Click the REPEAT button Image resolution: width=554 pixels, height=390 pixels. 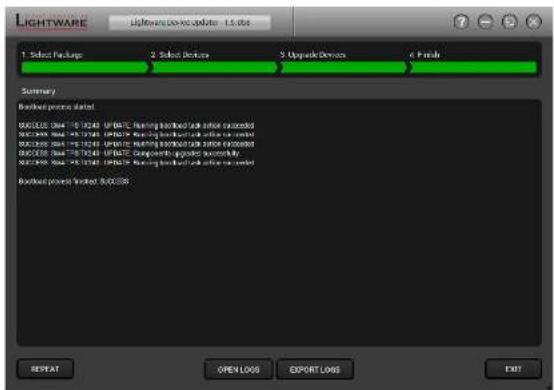[x=45, y=369]
